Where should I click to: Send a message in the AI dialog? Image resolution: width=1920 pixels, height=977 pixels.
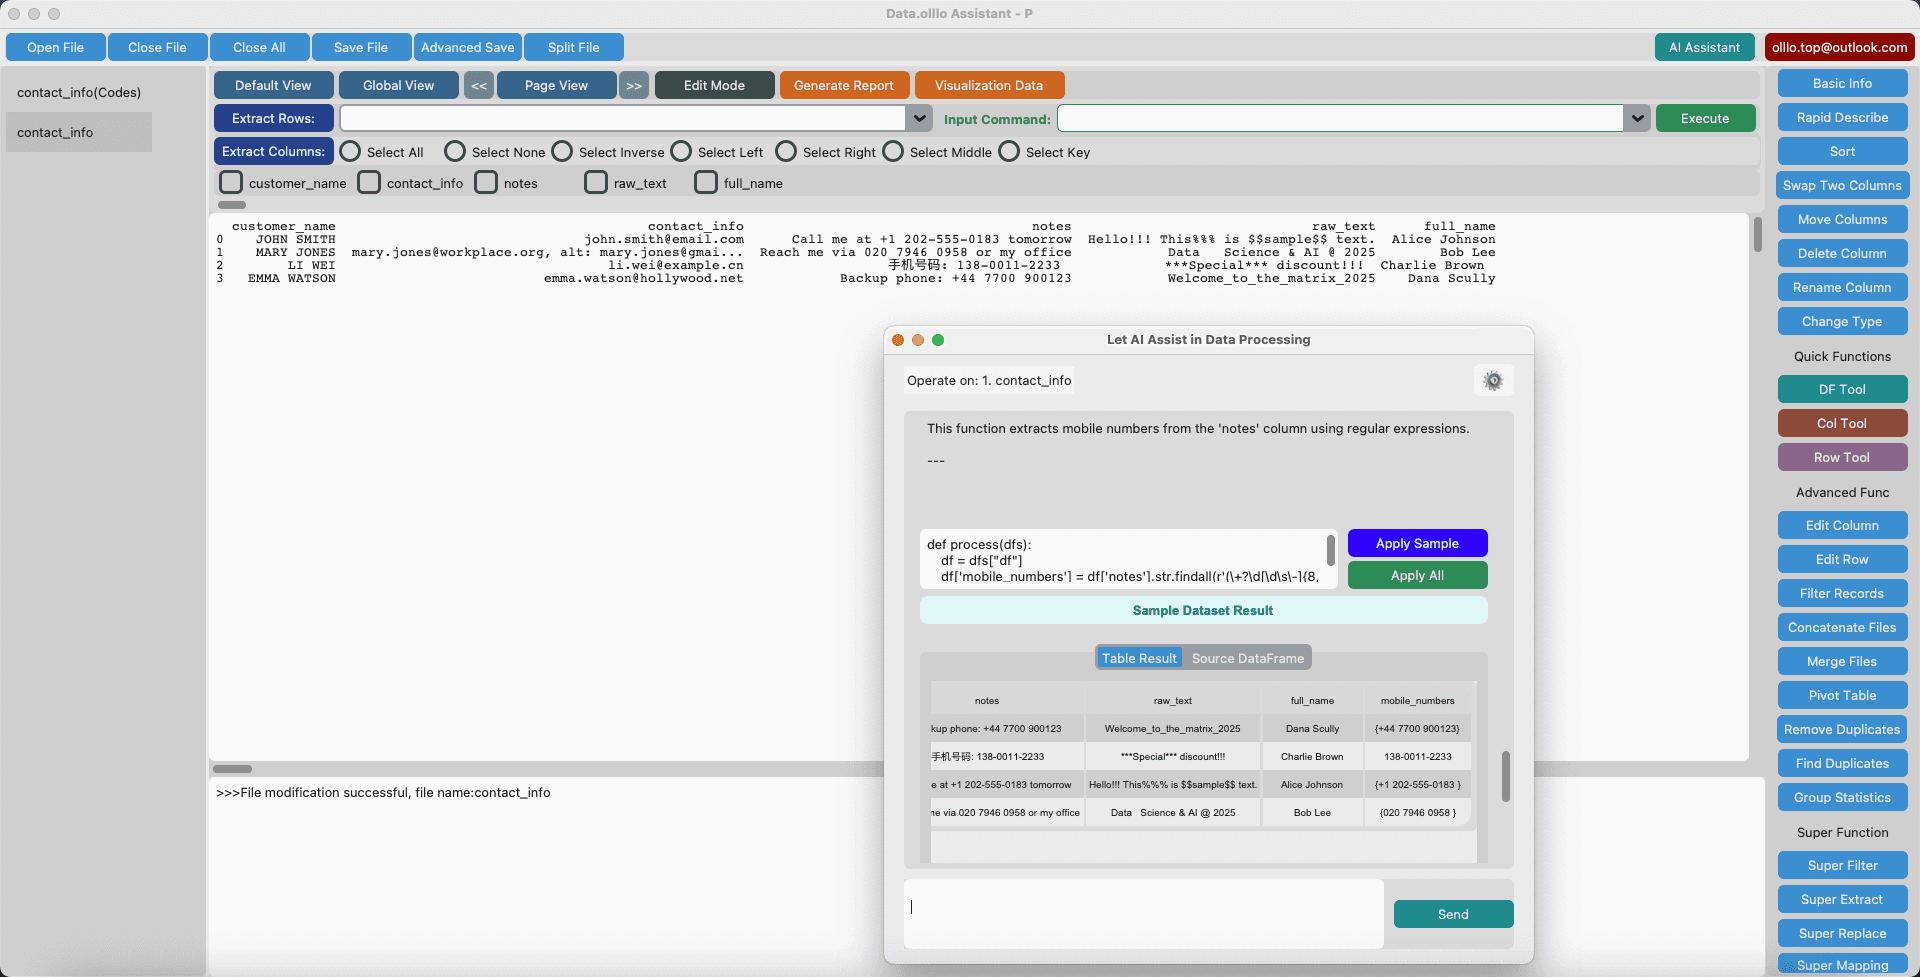pyautogui.click(x=1452, y=913)
